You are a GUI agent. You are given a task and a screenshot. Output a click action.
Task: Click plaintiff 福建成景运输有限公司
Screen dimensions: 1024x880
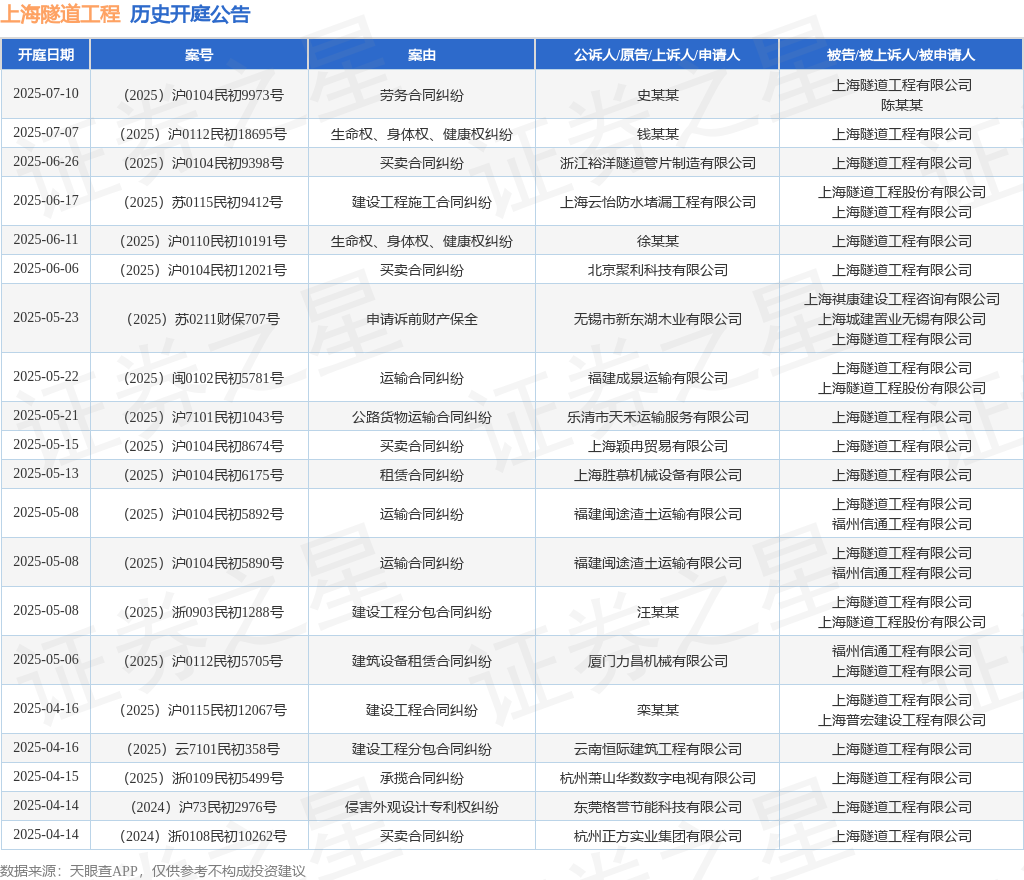[x=658, y=379]
